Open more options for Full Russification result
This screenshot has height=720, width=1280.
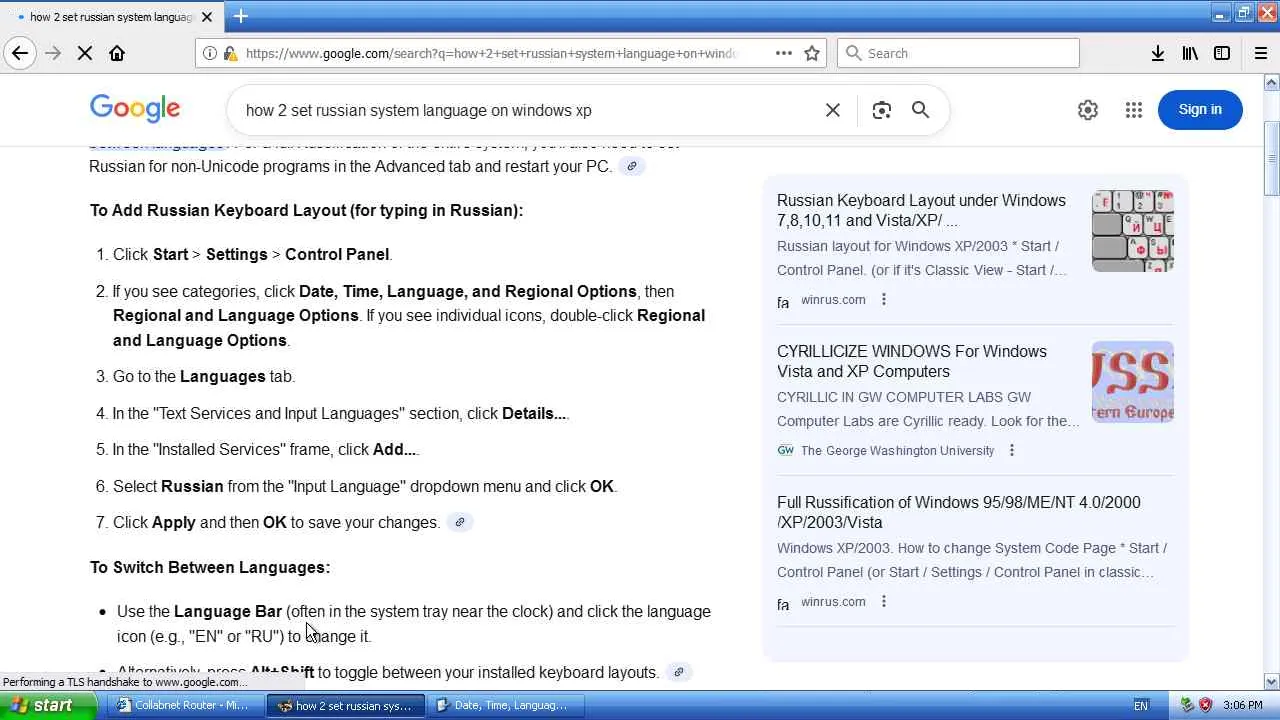[884, 602]
